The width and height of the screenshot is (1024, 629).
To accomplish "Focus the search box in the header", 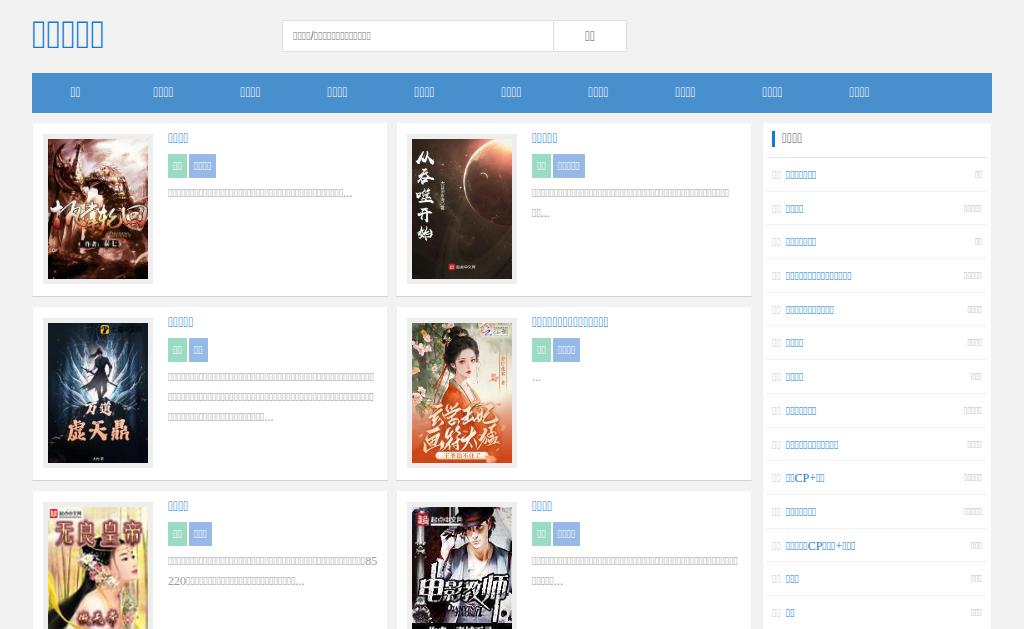I will (418, 36).
